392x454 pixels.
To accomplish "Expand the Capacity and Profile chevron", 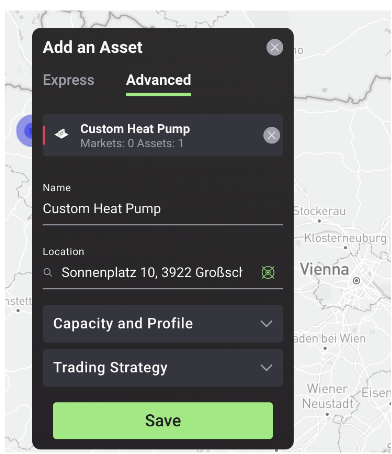I will point(266,324).
